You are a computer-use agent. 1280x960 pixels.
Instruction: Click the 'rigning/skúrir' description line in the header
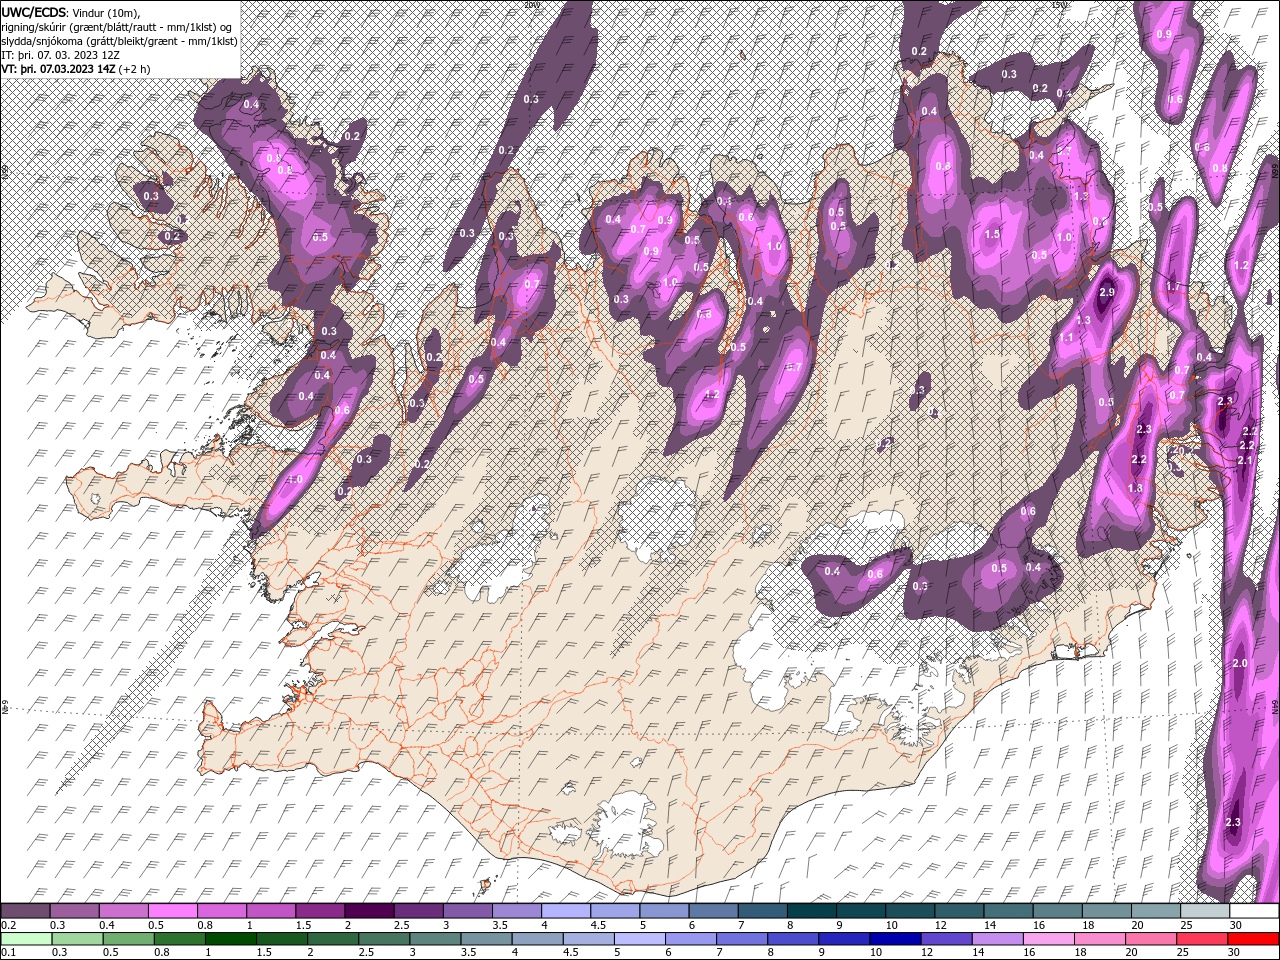click(117, 26)
